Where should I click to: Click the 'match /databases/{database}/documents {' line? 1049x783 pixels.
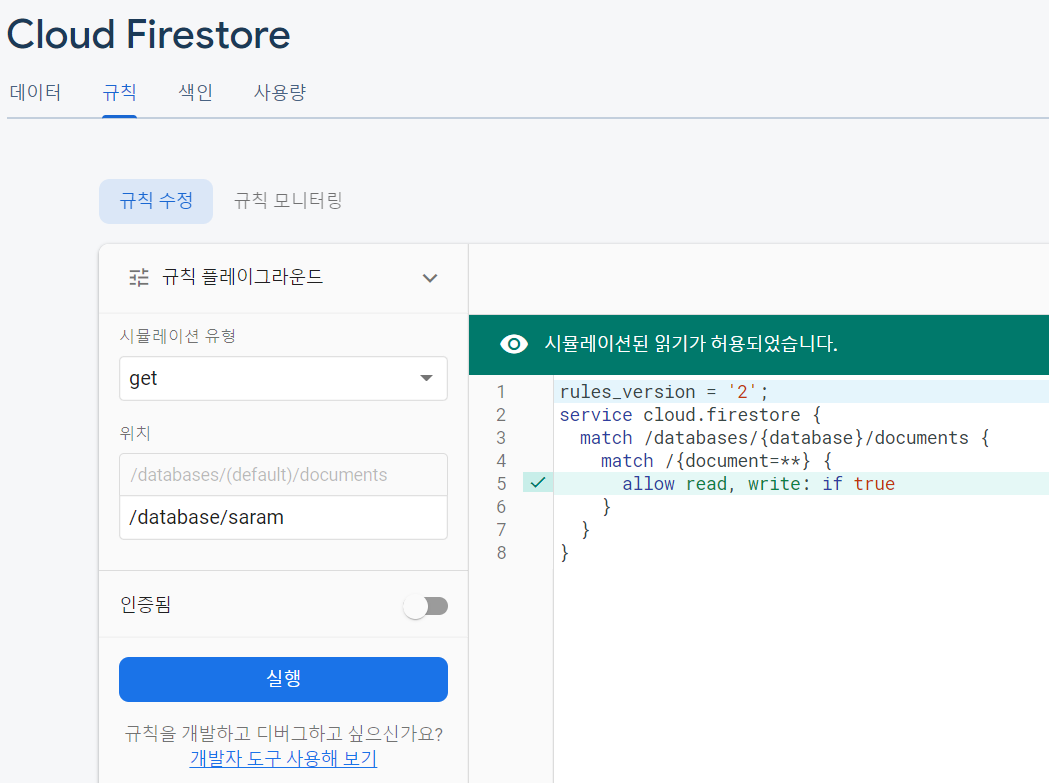coord(784,438)
